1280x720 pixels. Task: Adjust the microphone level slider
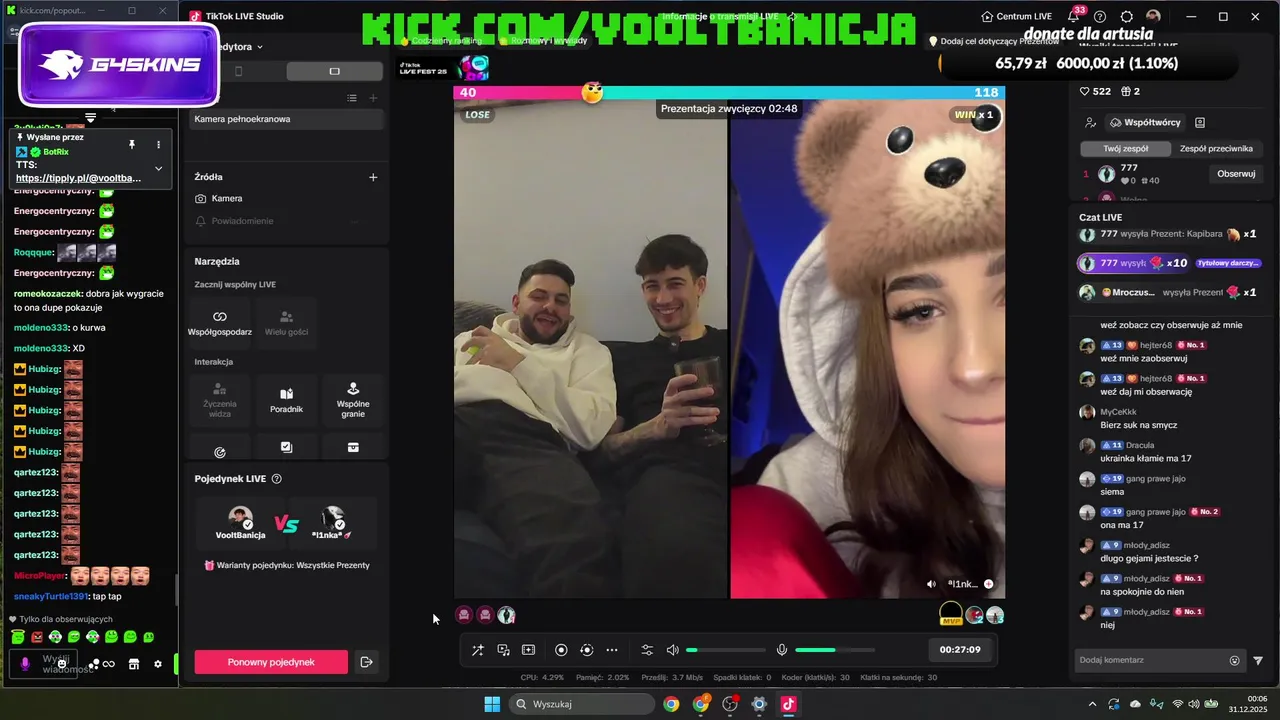point(834,650)
